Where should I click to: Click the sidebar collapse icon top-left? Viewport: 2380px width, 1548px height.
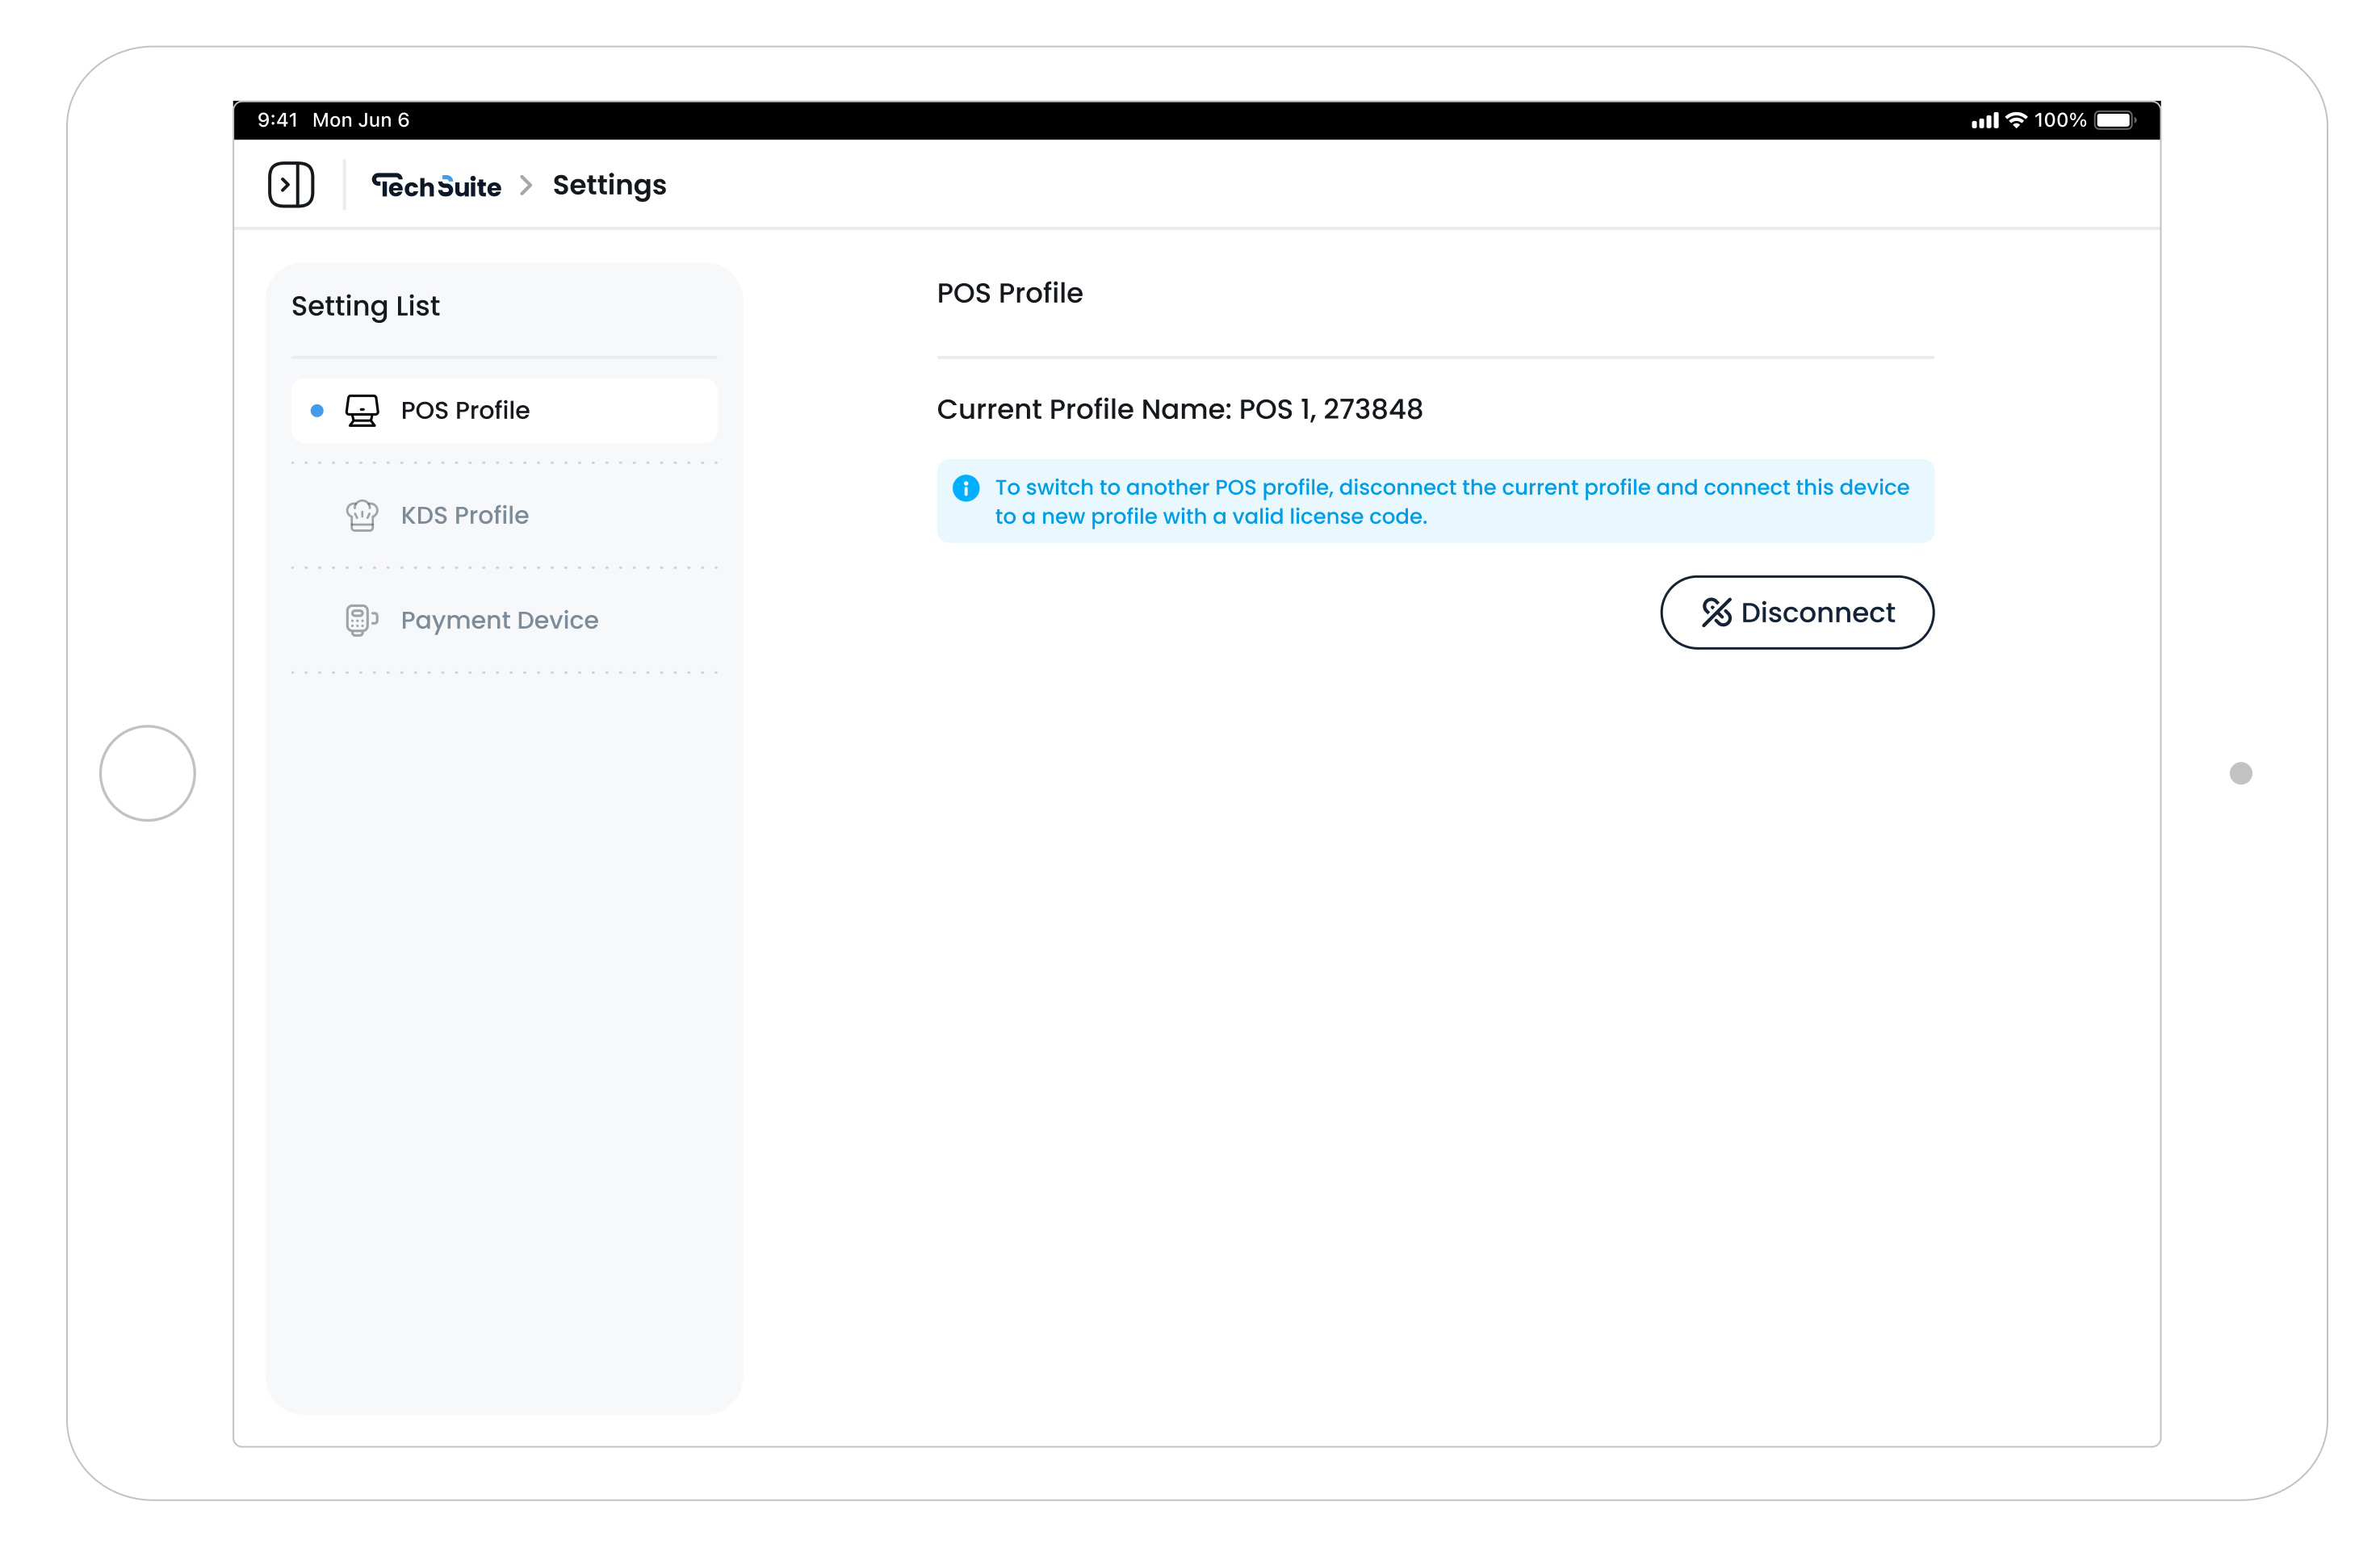292,184
